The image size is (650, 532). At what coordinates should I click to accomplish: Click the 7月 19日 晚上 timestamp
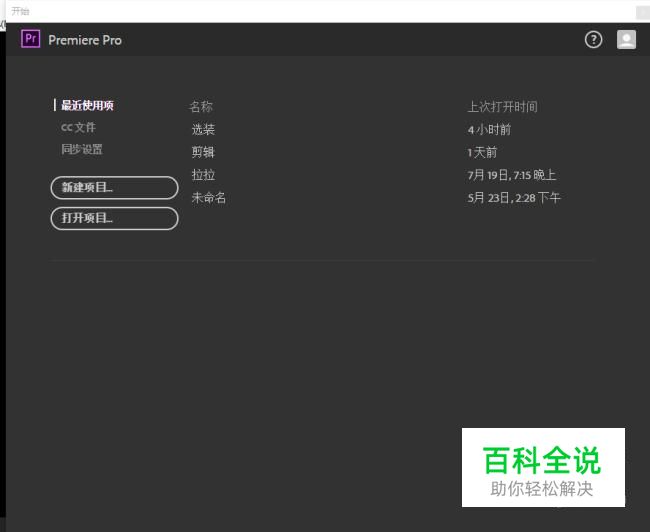pos(512,175)
